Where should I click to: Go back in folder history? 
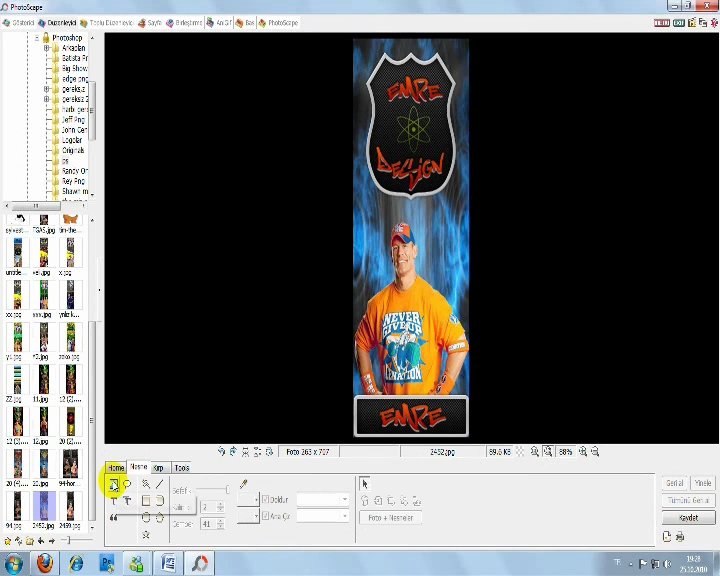click(41, 541)
